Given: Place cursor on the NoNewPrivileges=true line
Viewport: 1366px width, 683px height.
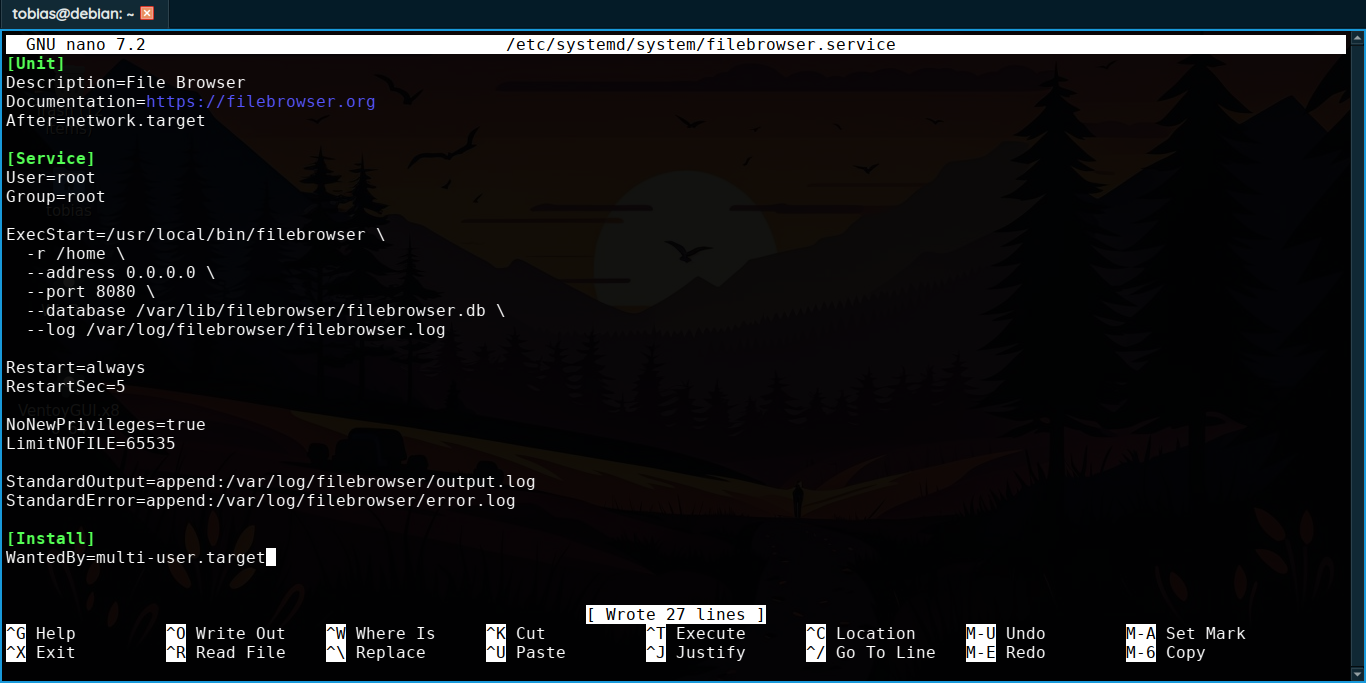Looking at the screenshot, I should coord(105,425).
